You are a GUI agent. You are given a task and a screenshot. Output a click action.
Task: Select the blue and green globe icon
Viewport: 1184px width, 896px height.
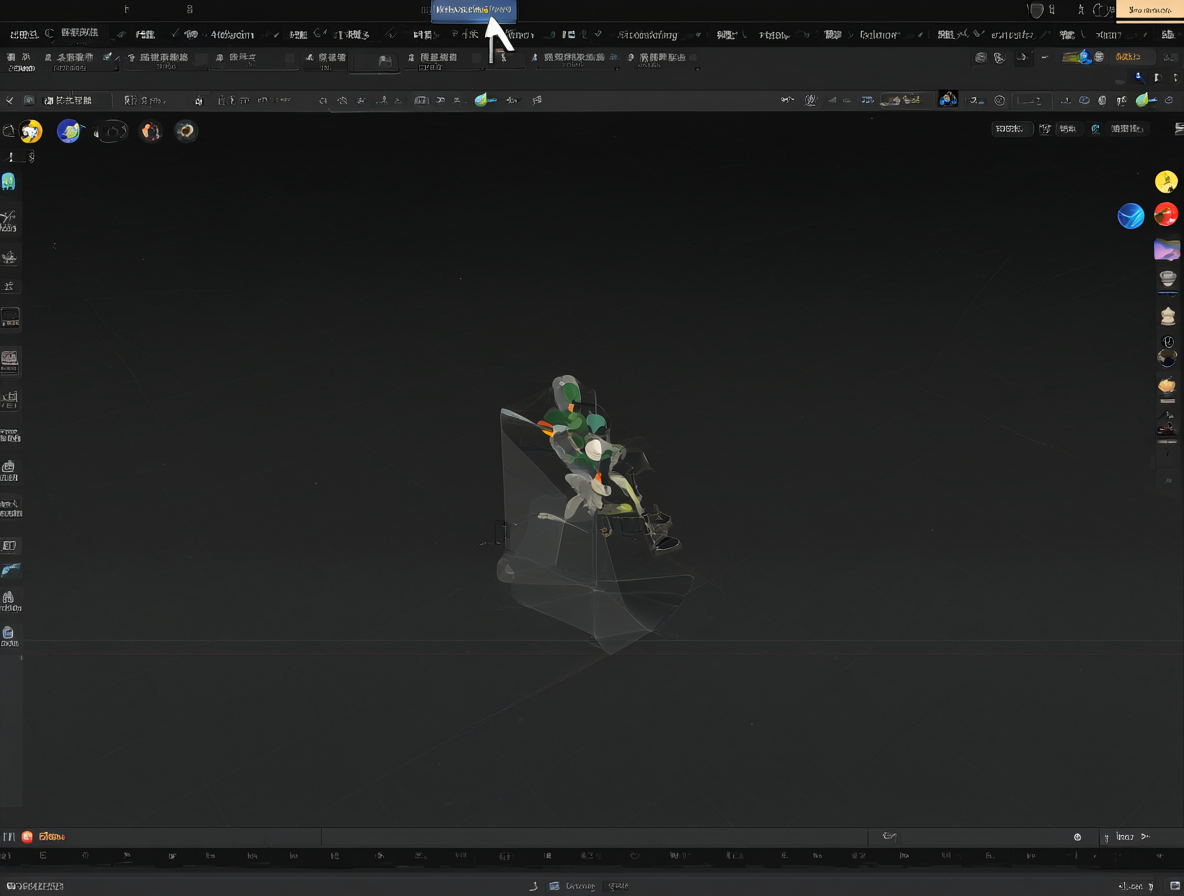(x=69, y=131)
